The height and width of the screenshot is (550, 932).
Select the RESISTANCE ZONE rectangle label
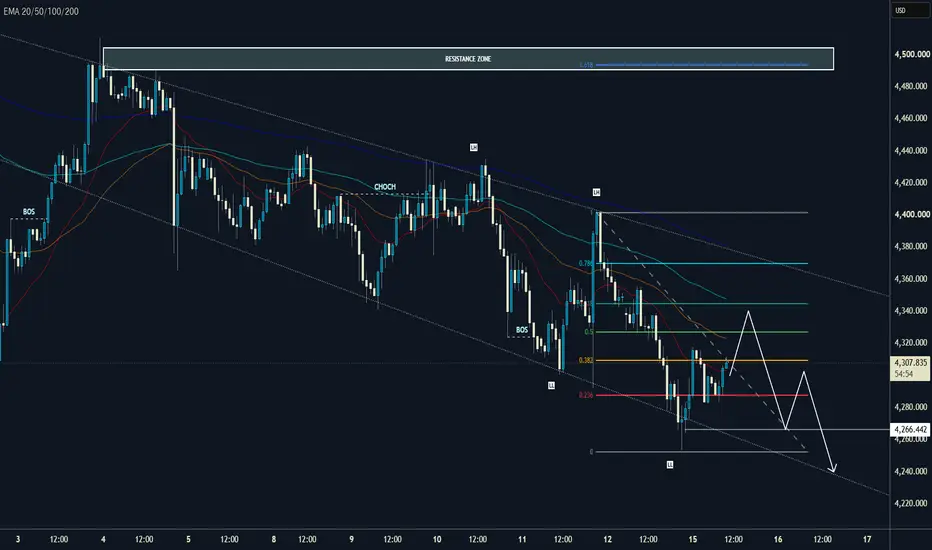click(x=468, y=59)
